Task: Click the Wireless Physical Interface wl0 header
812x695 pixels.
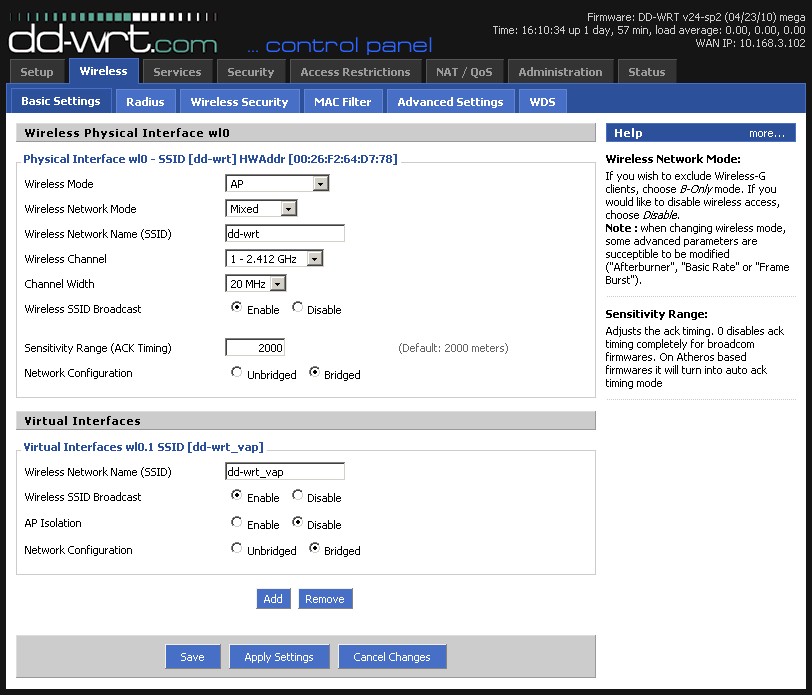Action: click(306, 133)
